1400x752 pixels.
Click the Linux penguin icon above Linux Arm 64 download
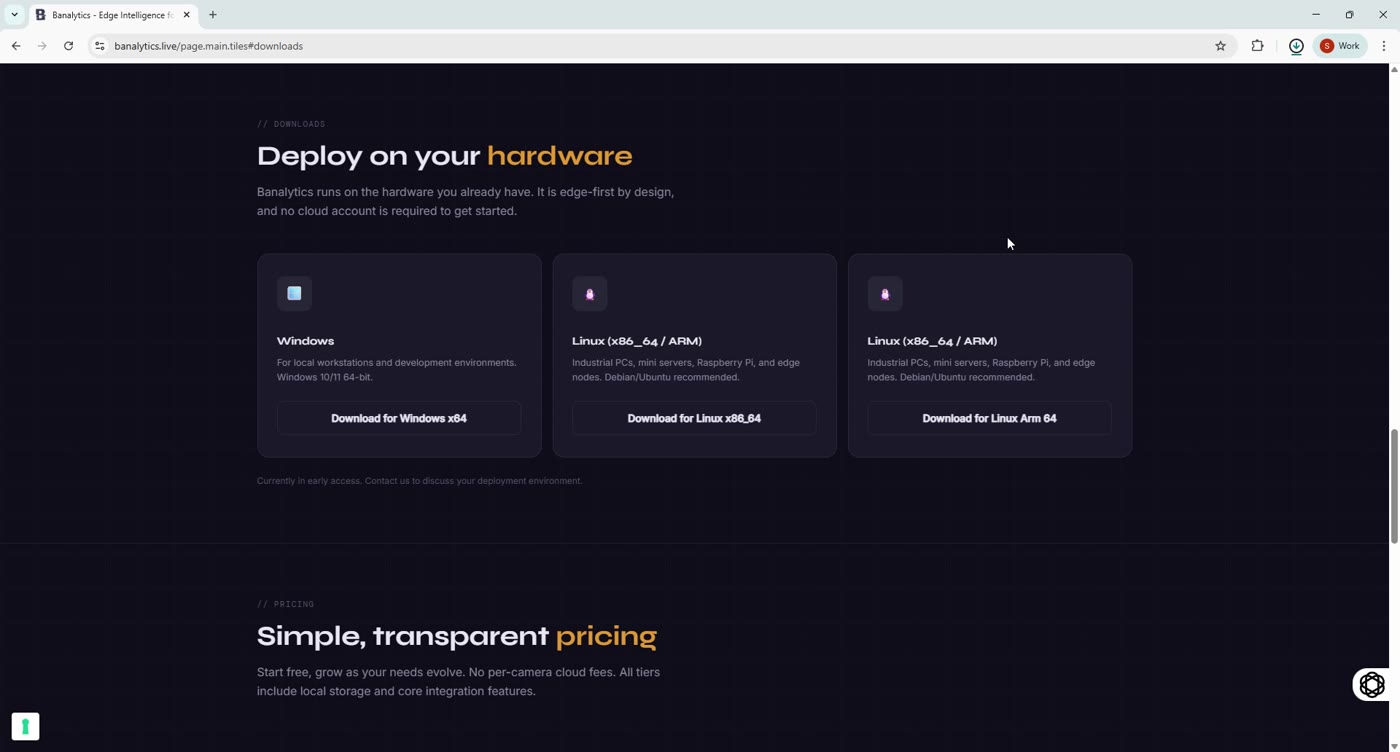885,294
